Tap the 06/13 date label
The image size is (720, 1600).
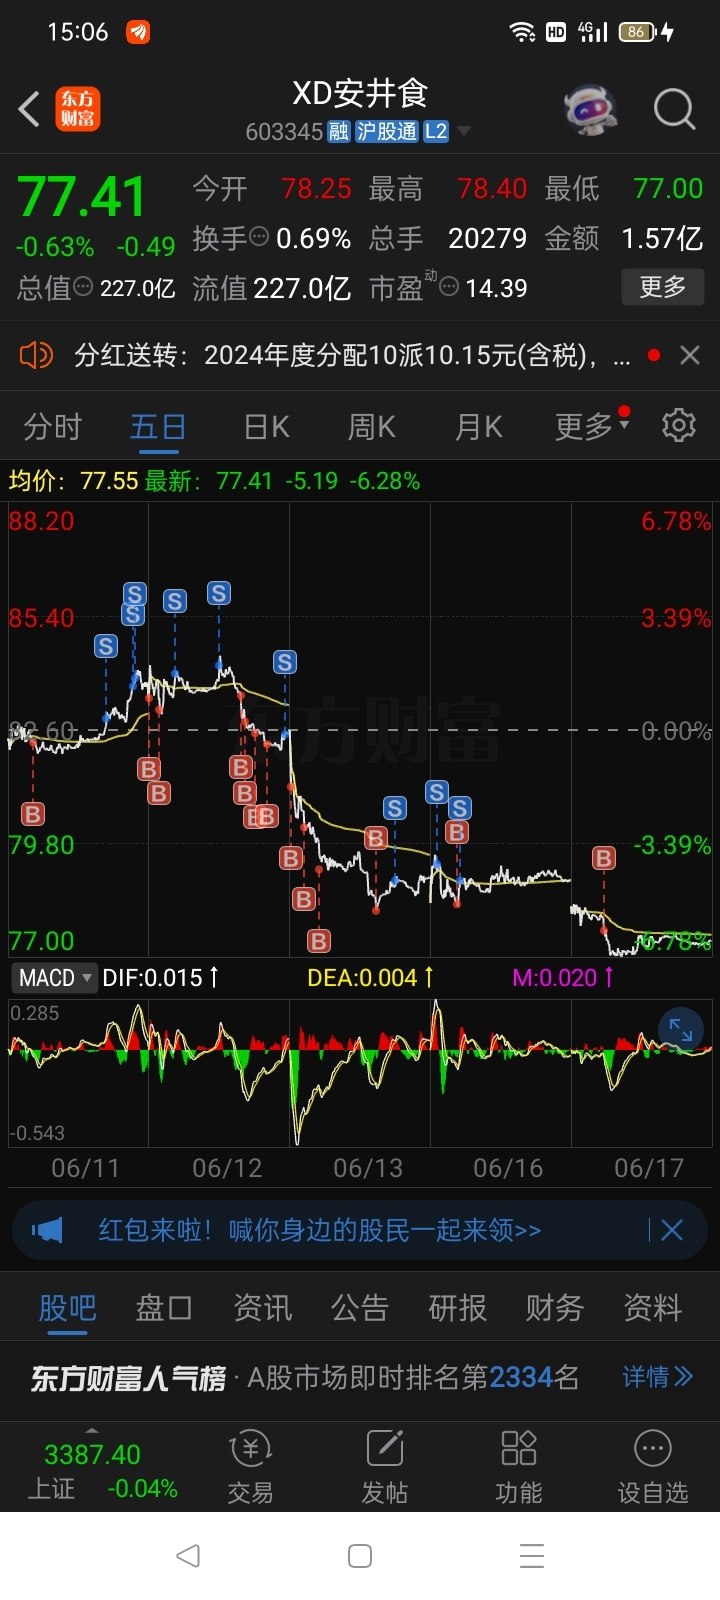(368, 1168)
